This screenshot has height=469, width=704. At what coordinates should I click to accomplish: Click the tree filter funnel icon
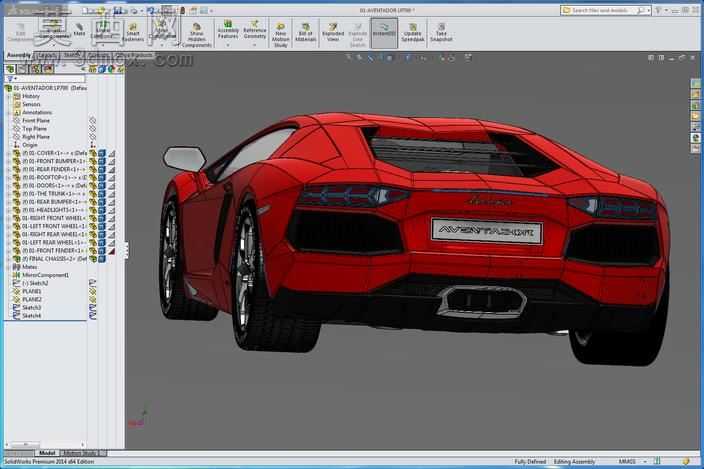10,79
